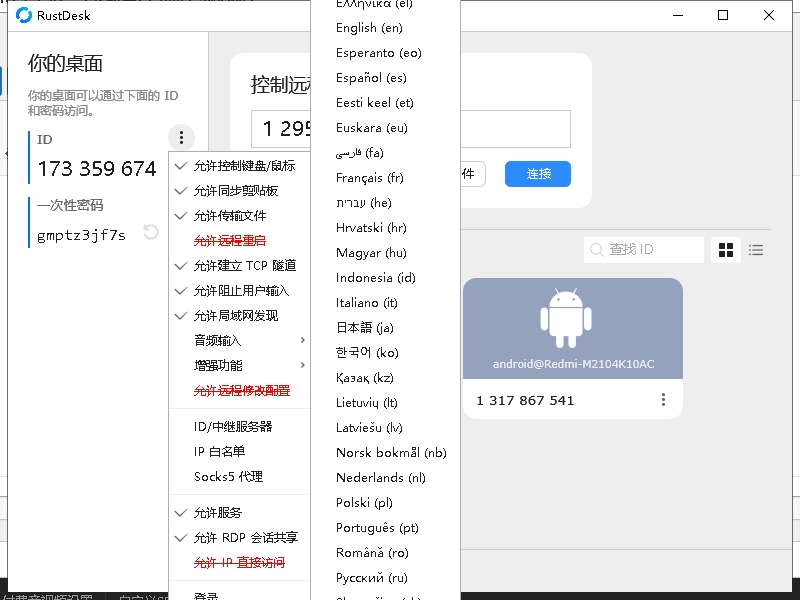Screen dimensions: 800x600
Task: Toggle 允许控制键盘/鼠标 option
Action: click(x=240, y=166)
